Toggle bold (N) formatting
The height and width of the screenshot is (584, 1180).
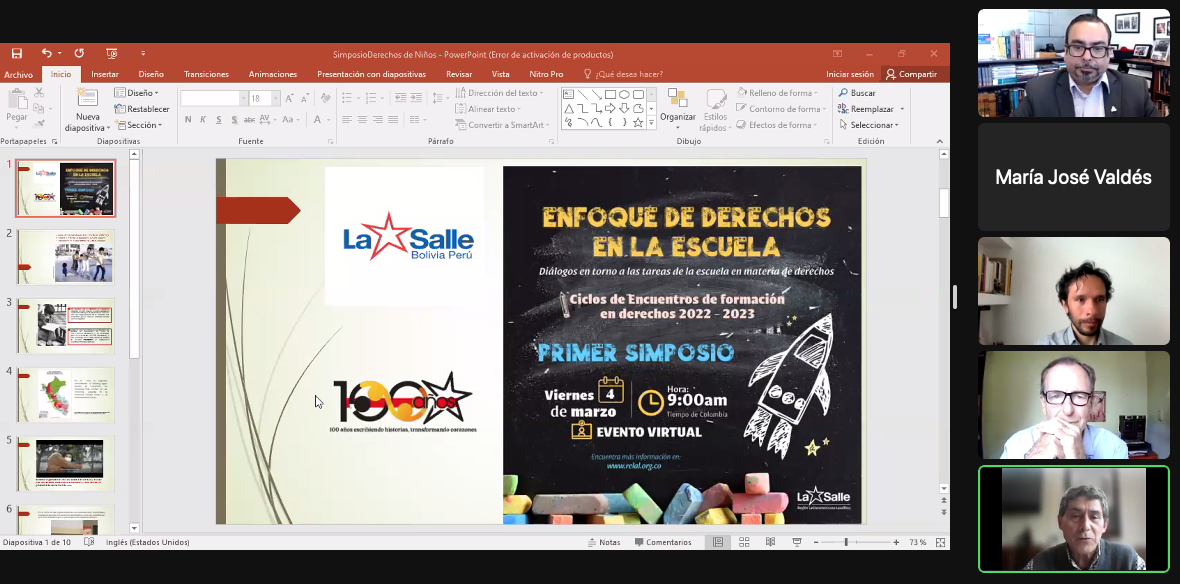tap(188, 120)
